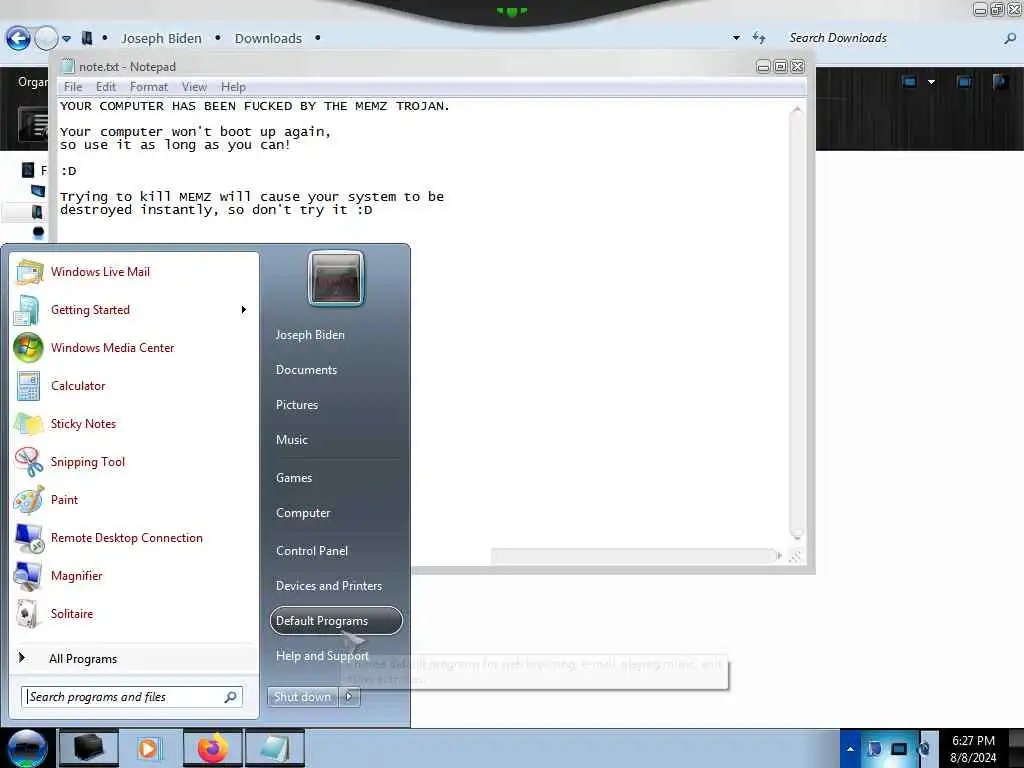Image resolution: width=1024 pixels, height=768 pixels.
Task: Open Pictures from Start menu
Action: [297, 405]
